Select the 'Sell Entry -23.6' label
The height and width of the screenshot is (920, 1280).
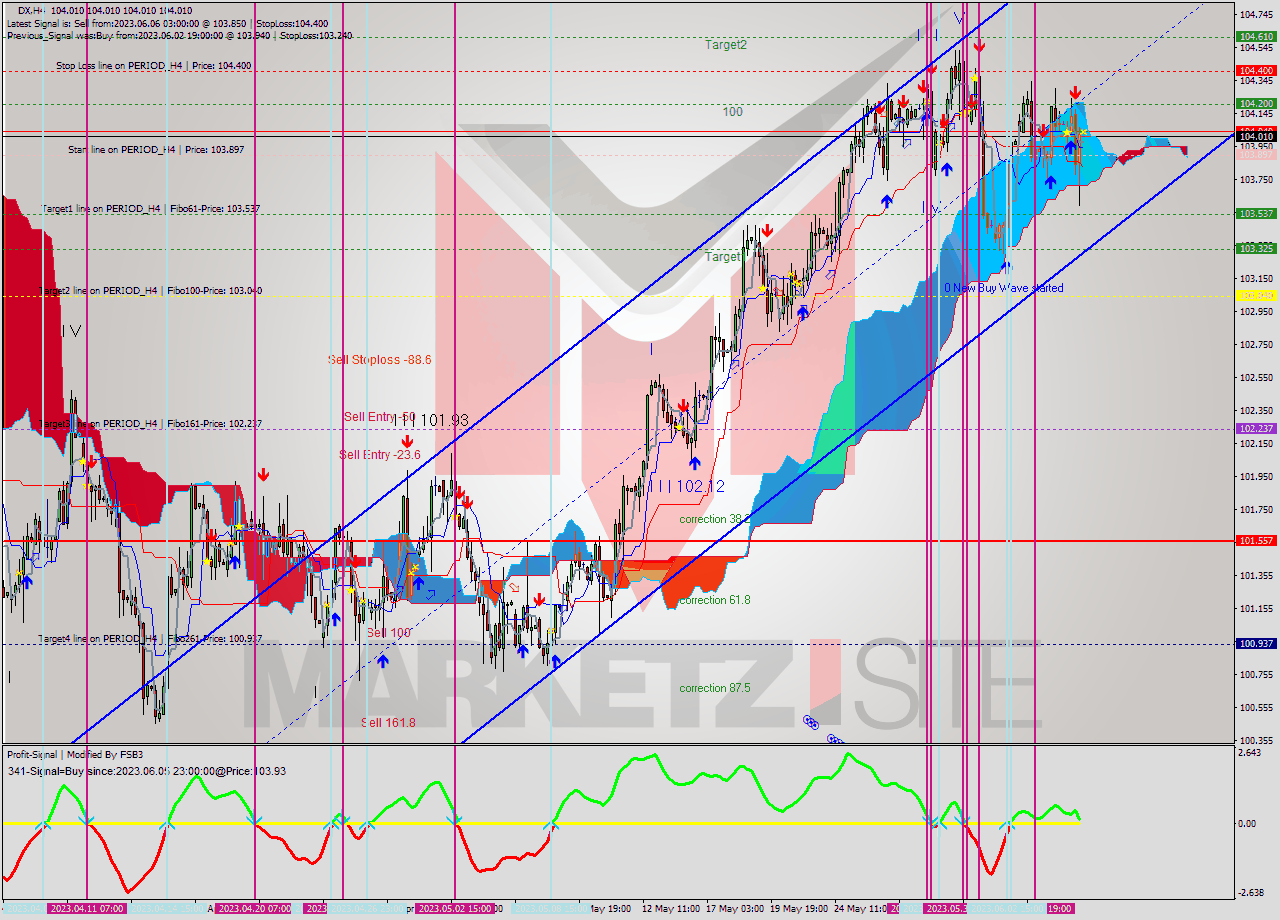(380, 455)
